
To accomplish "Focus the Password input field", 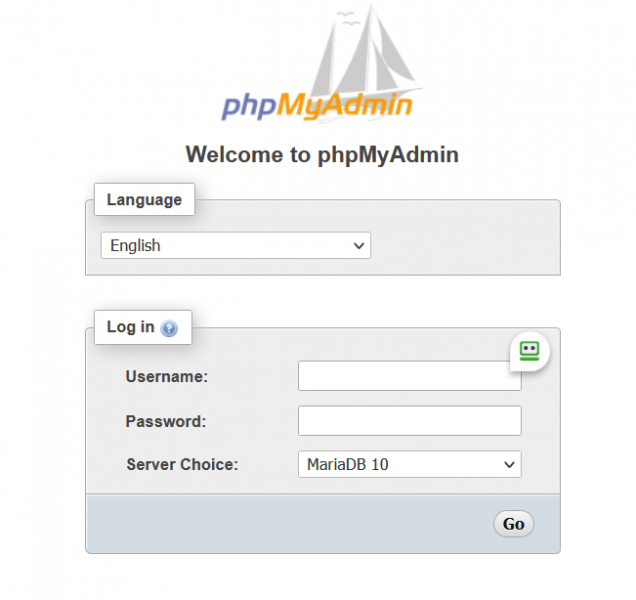I will [410, 421].
